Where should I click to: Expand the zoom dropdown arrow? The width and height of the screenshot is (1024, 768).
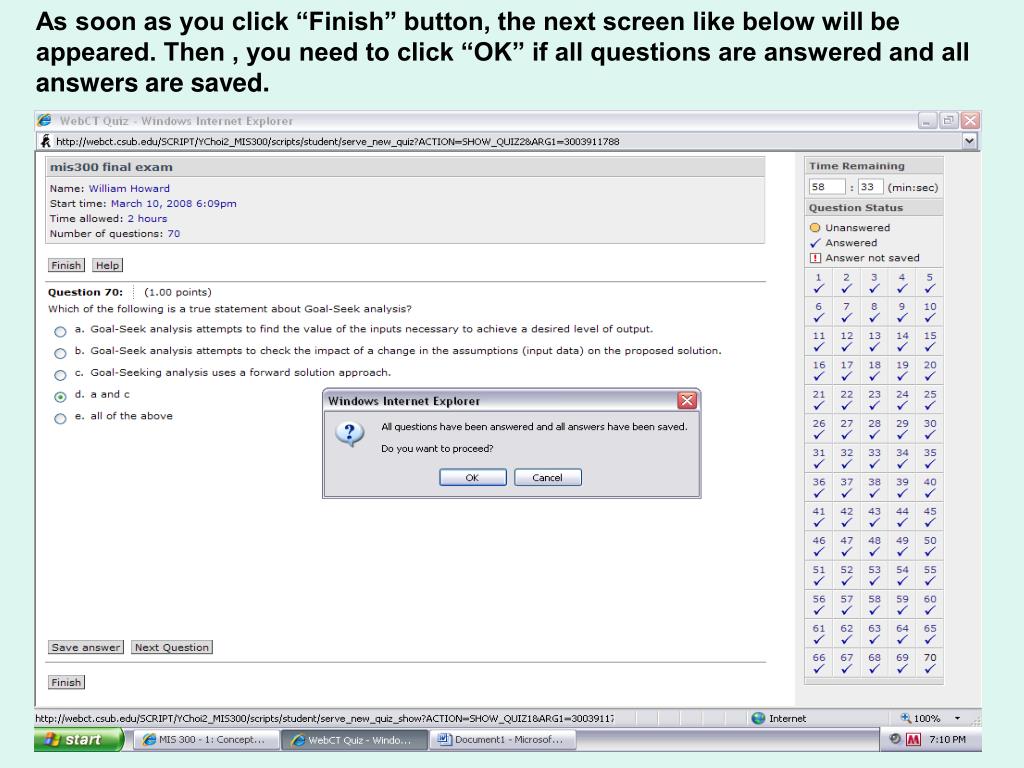(x=957, y=718)
